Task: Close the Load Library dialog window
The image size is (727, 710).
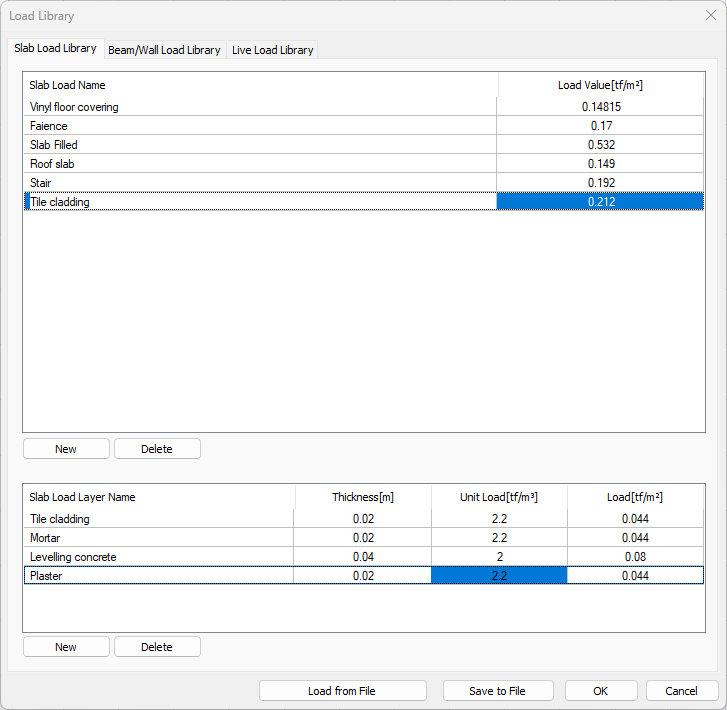Action: pos(710,15)
